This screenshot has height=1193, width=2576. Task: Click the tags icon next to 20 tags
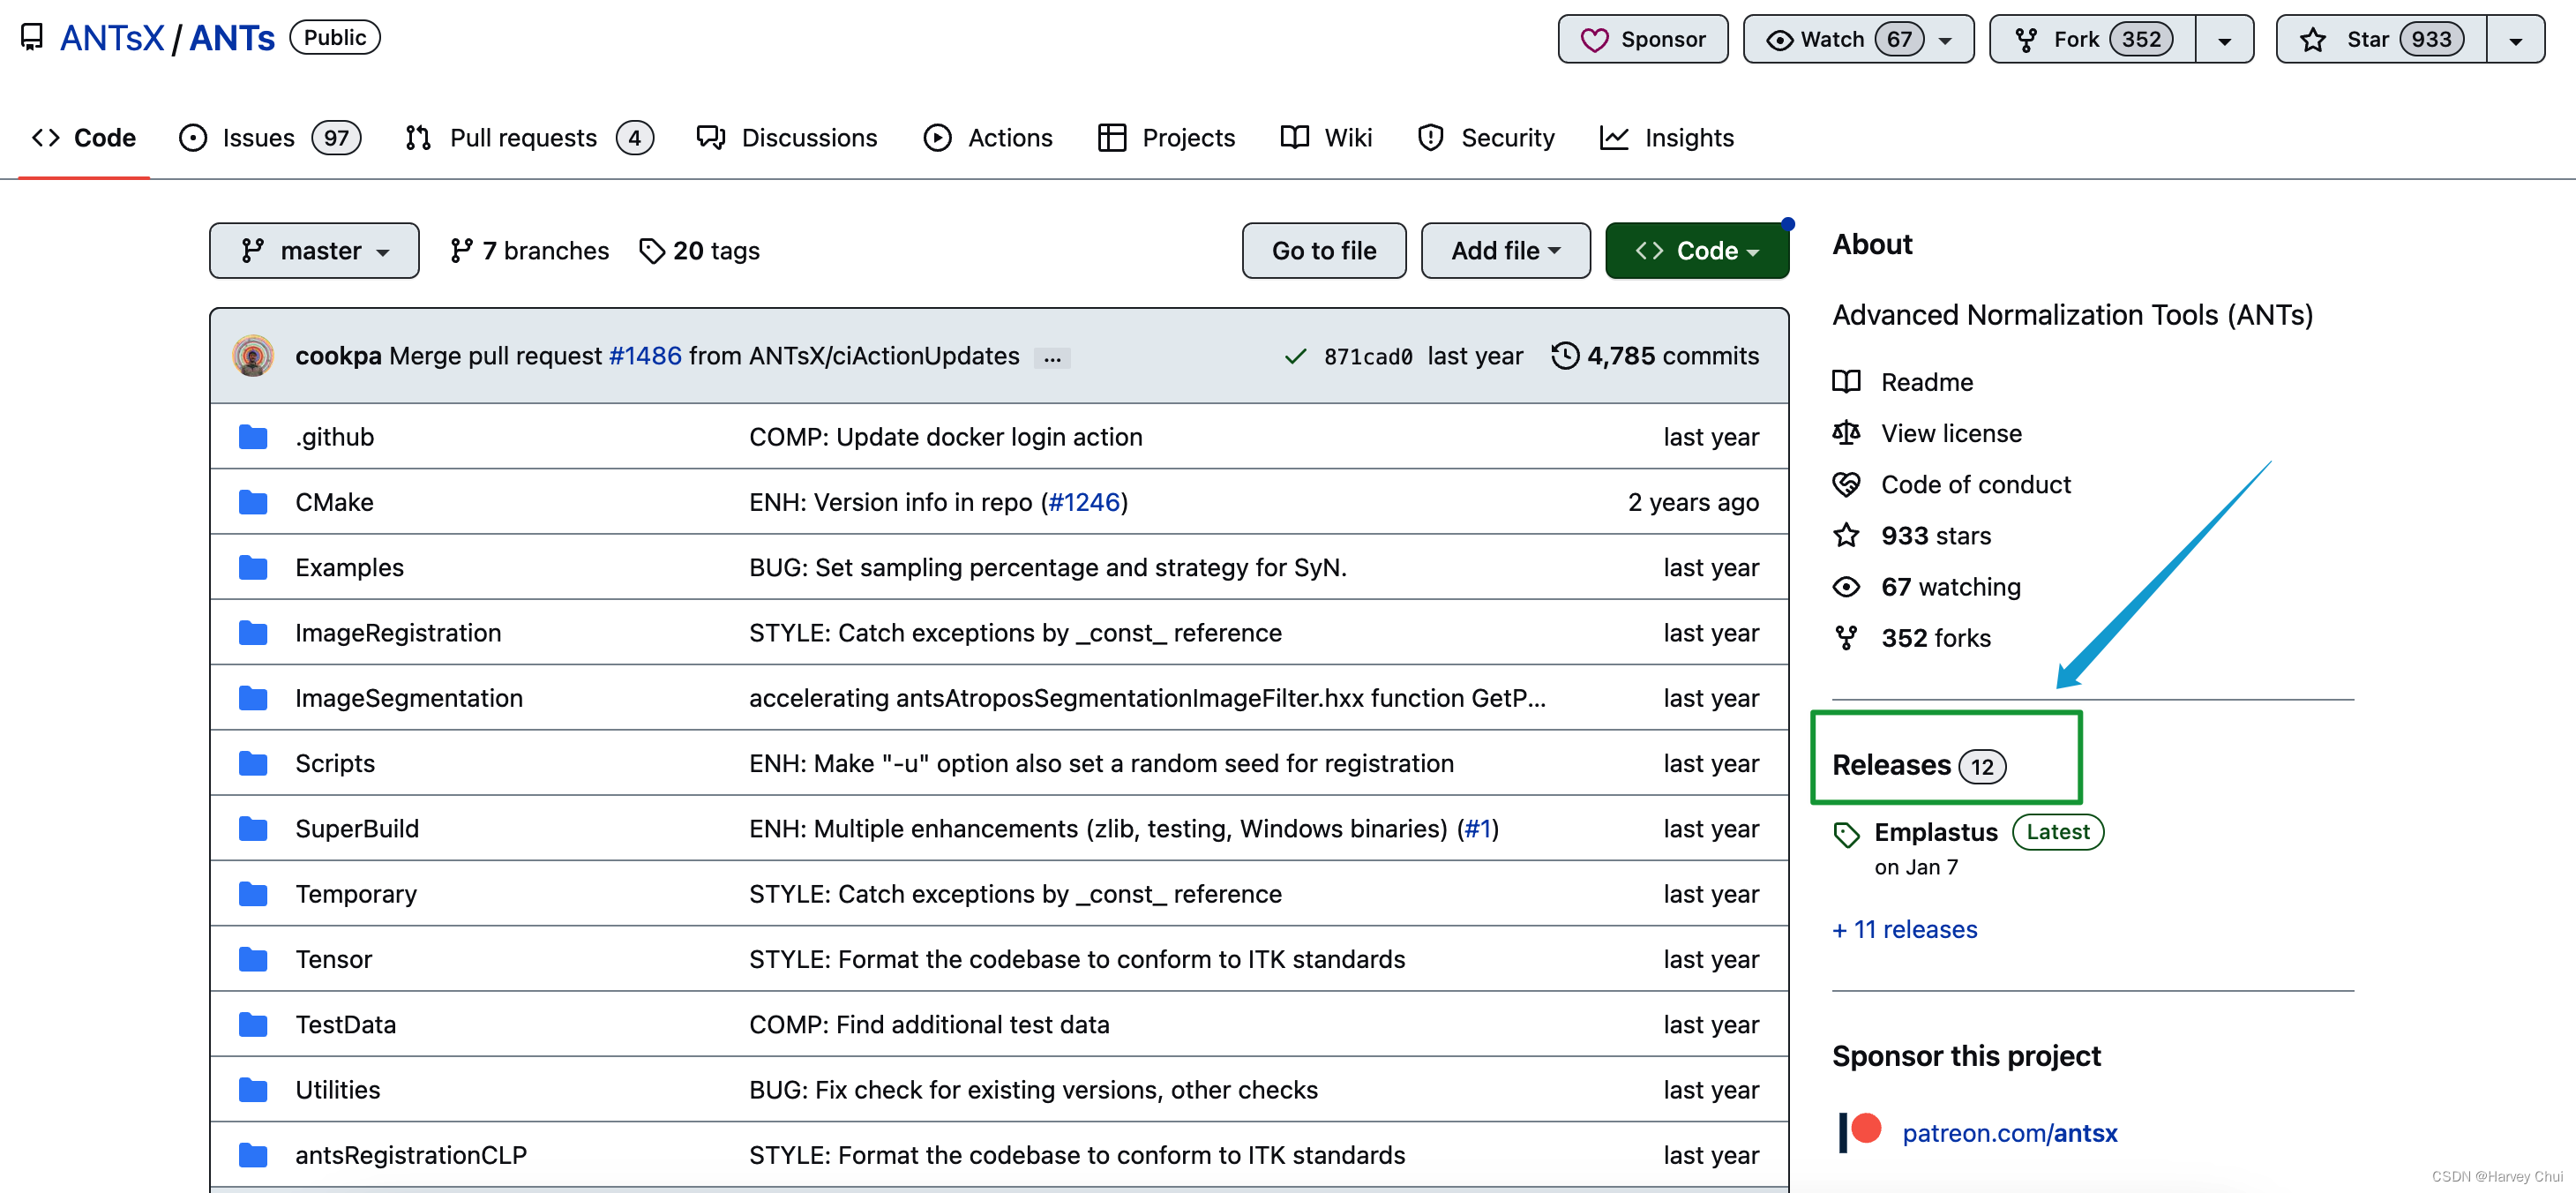click(651, 251)
